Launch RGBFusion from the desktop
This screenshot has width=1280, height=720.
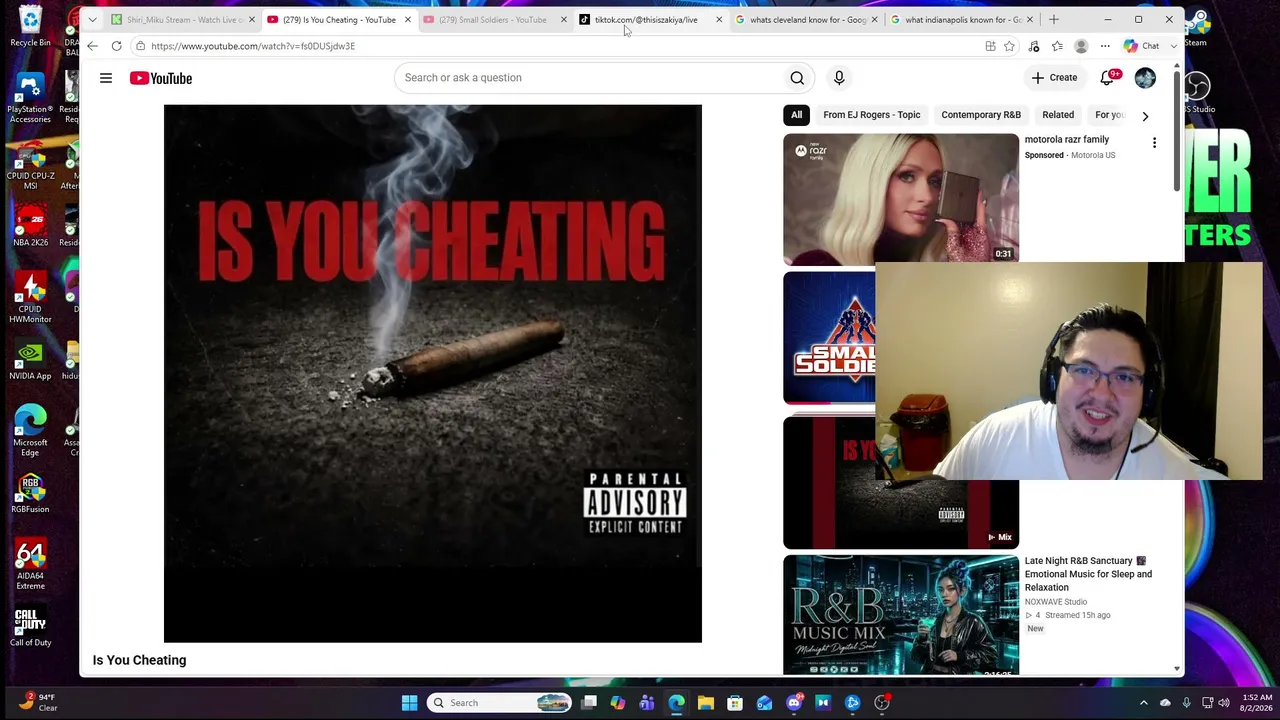(x=30, y=493)
